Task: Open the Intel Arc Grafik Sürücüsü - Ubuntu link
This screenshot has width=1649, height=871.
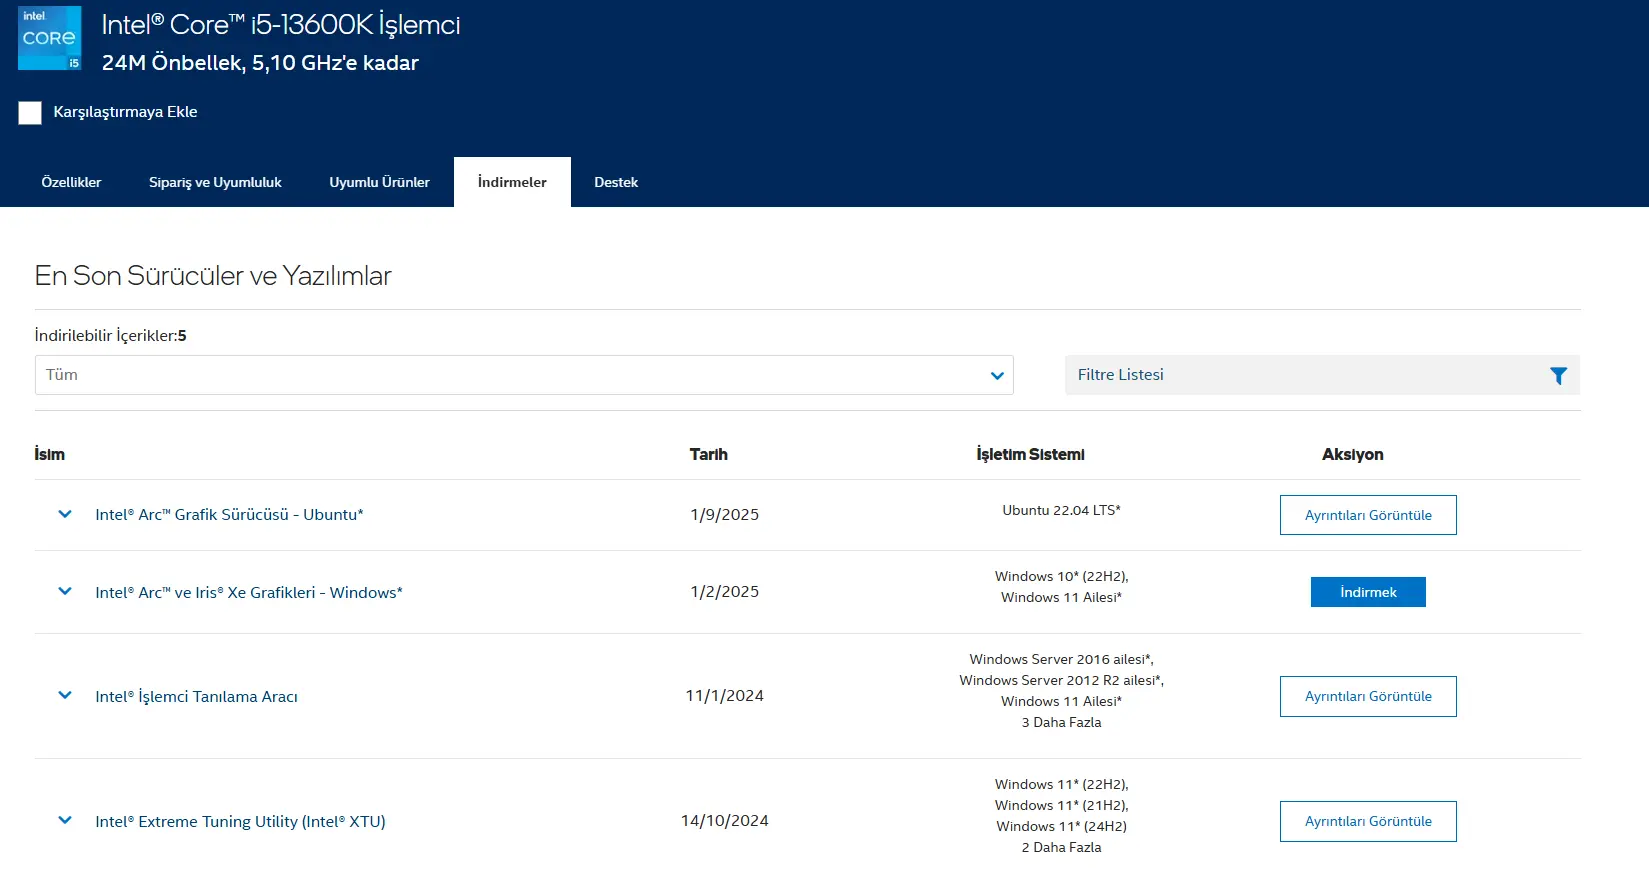Action: pyautogui.click(x=229, y=514)
